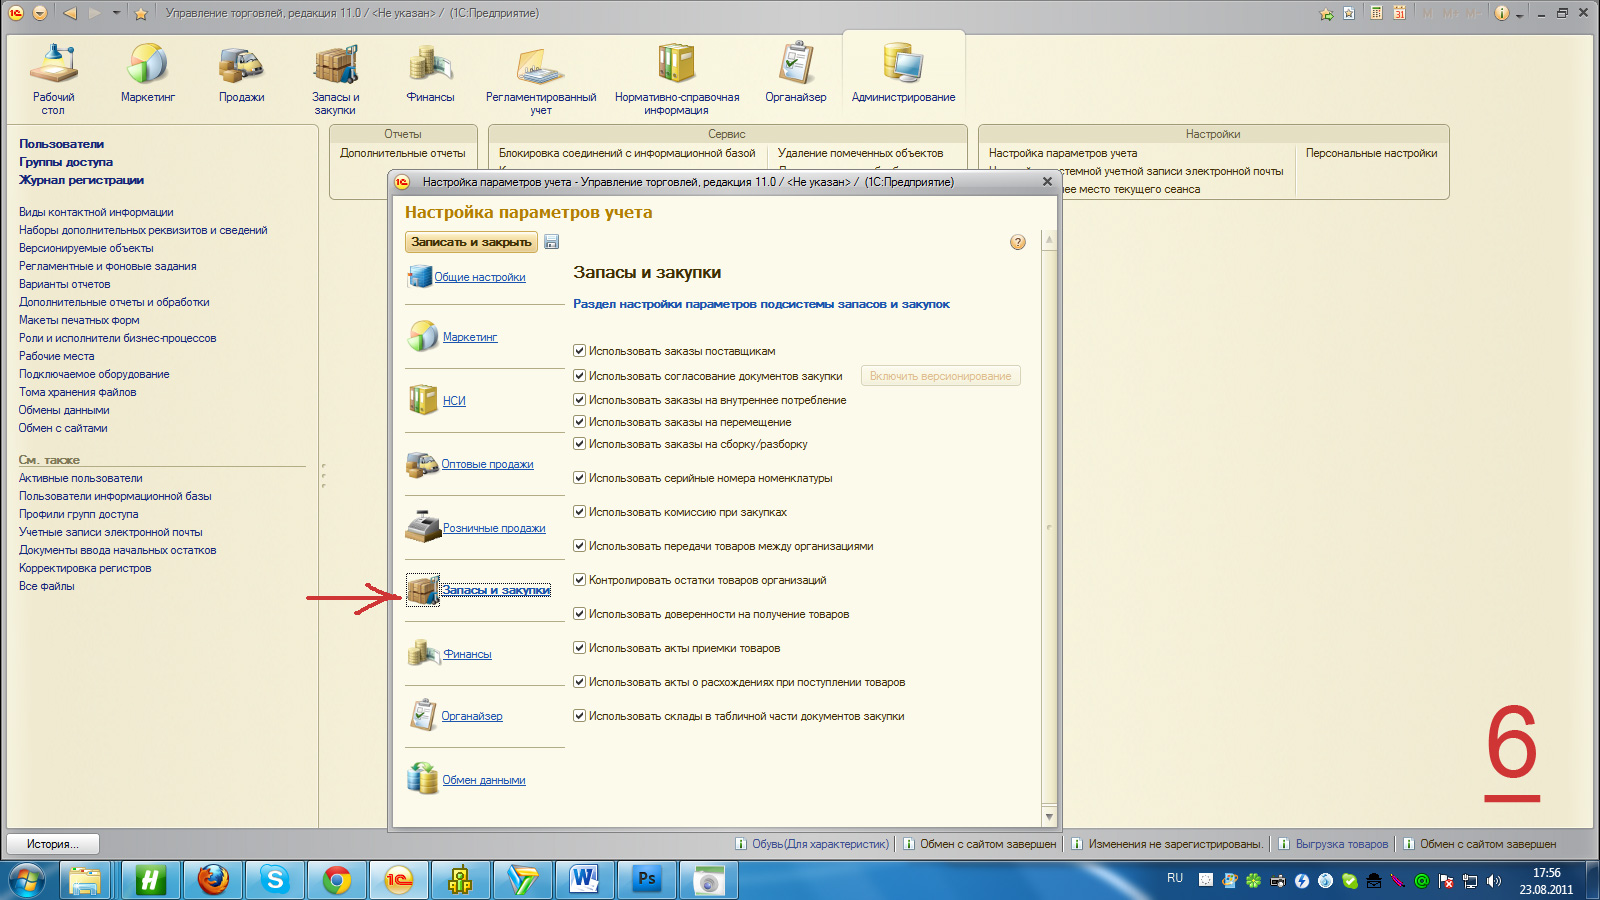Image resolution: width=1600 pixels, height=900 pixels.
Task: Open the Финансы section in top panel
Action: (x=431, y=74)
